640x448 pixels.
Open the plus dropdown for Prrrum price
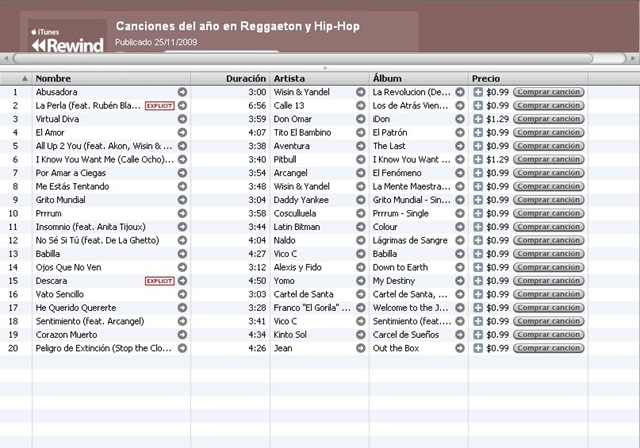(478, 213)
